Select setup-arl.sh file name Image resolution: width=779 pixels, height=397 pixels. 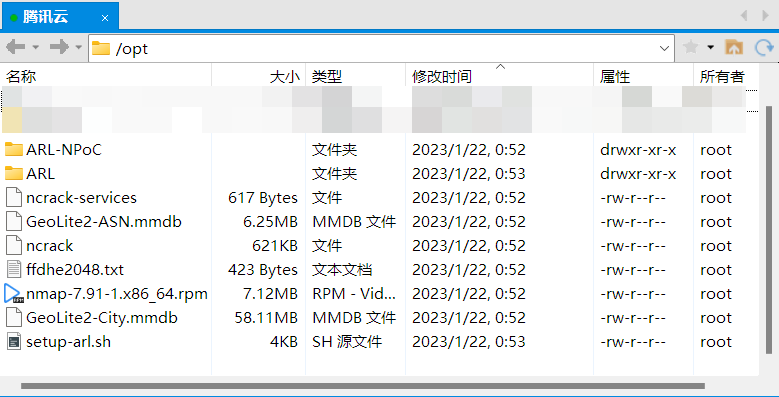pos(69,342)
